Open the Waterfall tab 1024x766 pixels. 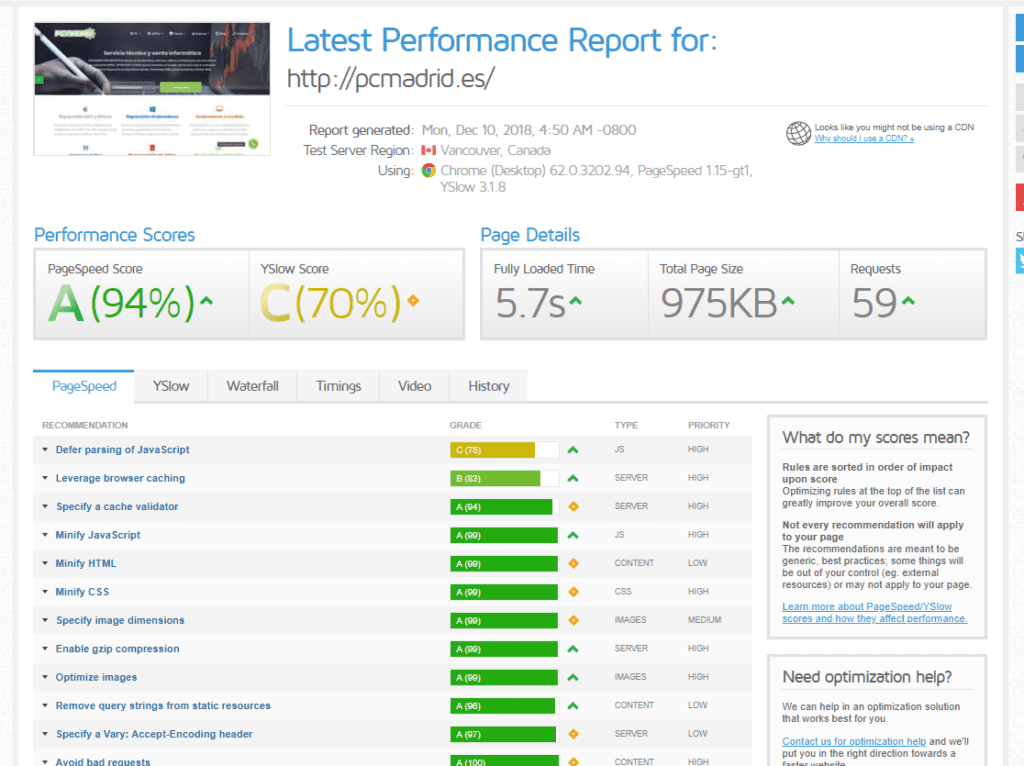tap(252, 386)
